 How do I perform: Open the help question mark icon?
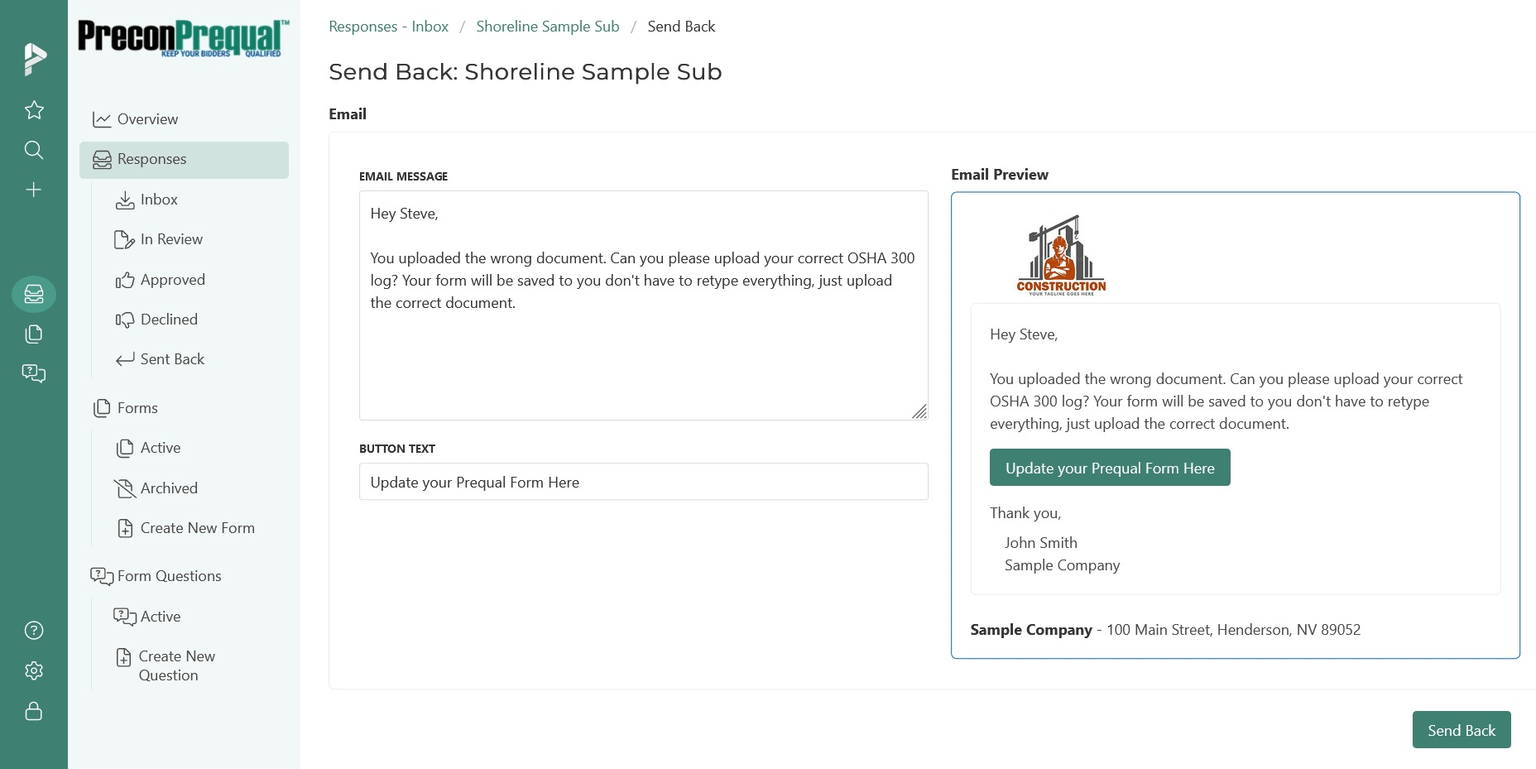point(34,630)
